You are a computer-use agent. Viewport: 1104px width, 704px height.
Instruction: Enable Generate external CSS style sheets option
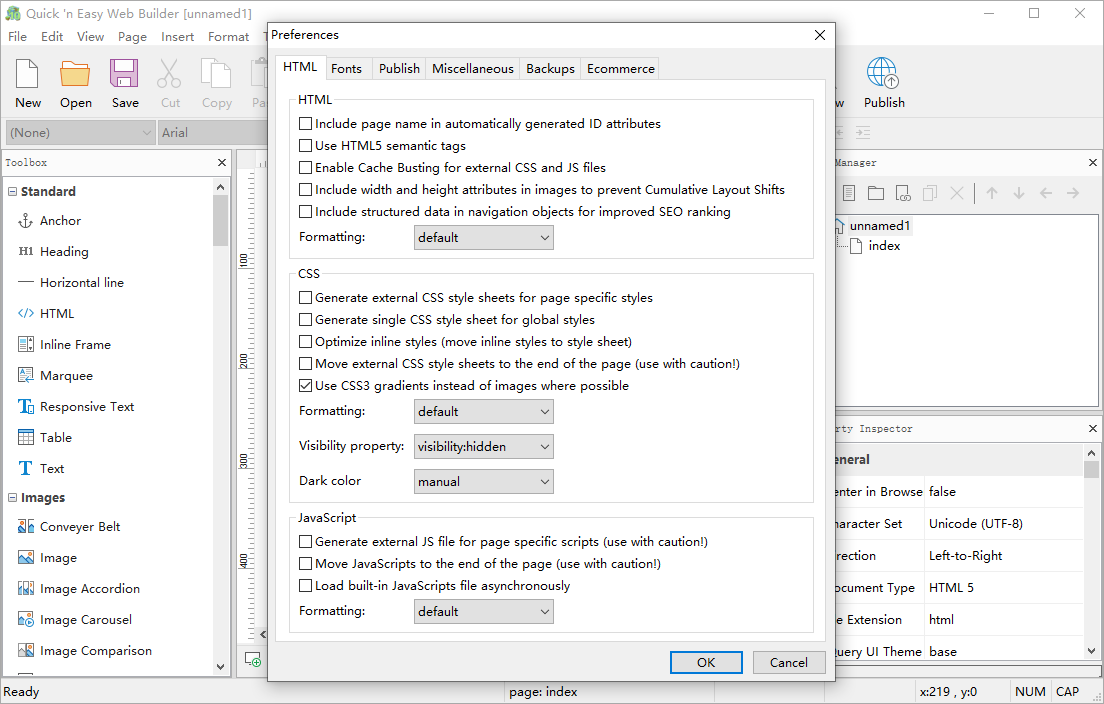click(306, 297)
